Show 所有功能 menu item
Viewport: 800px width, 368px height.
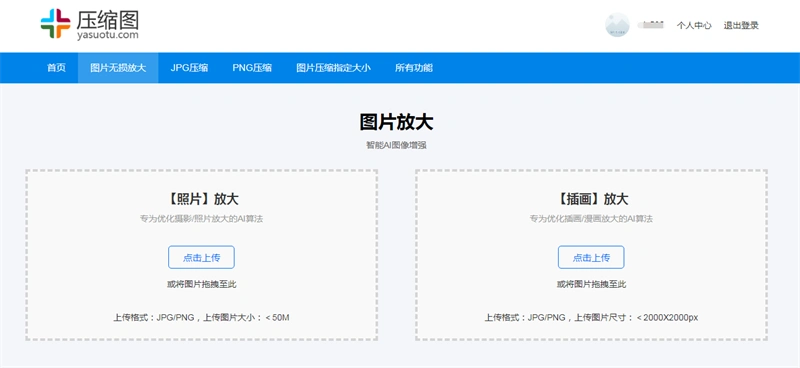414,68
